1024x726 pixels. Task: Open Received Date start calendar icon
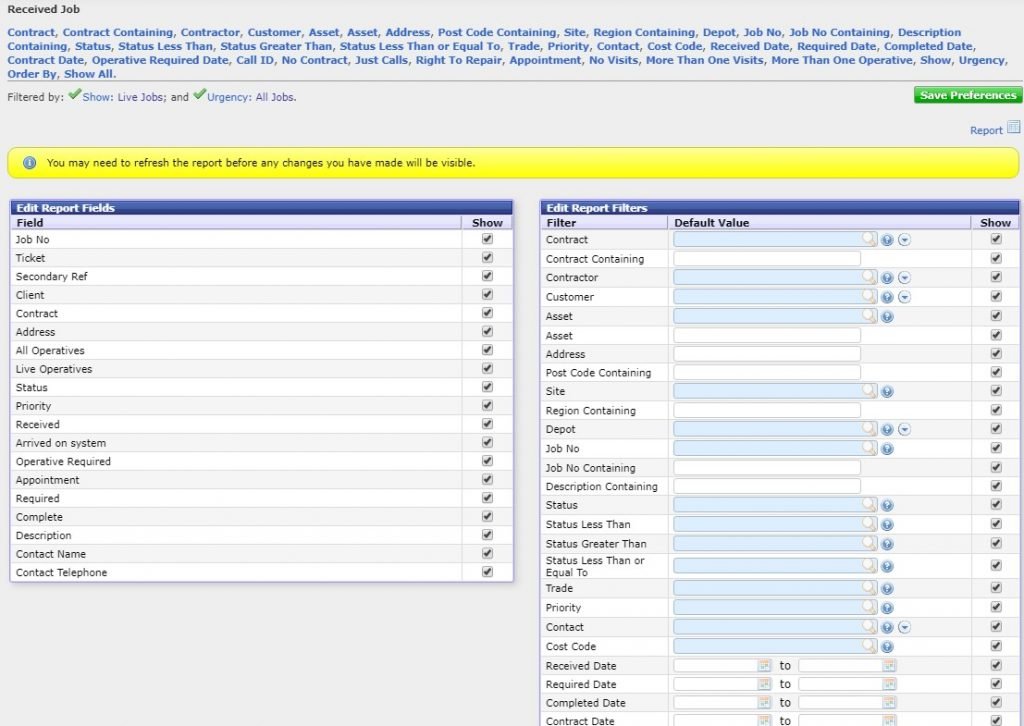tap(764, 665)
